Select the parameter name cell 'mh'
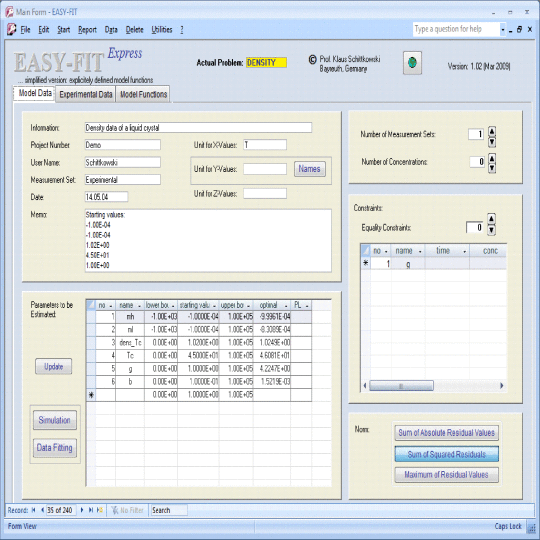This screenshot has height=540, width=540. tap(130, 316)
